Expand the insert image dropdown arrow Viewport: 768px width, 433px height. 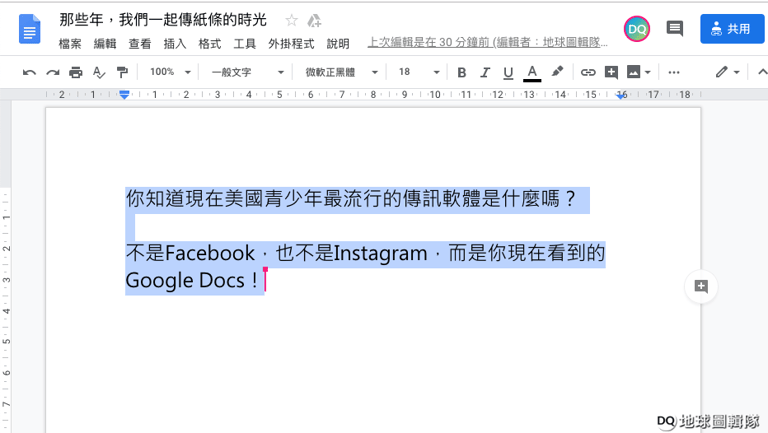[648, 72]
